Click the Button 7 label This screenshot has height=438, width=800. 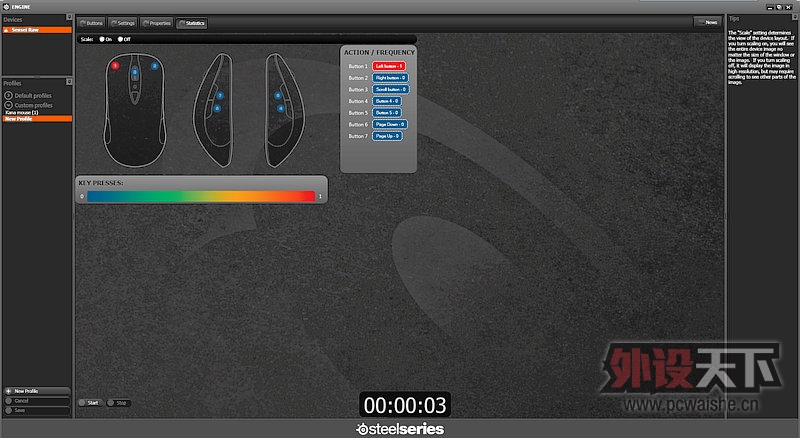[x=358, y=136]
